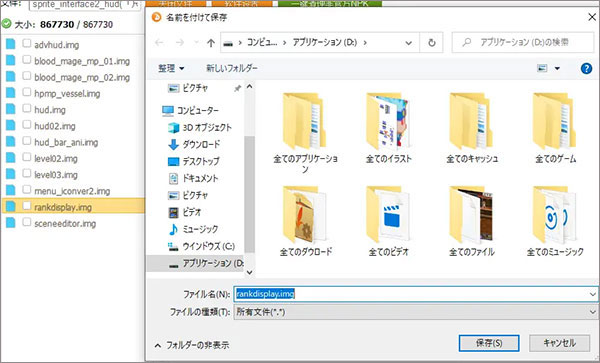The image size is (600, 363).
Task: Check the hpmp_vessel.img checkbox
Action: tap(26, 92)
